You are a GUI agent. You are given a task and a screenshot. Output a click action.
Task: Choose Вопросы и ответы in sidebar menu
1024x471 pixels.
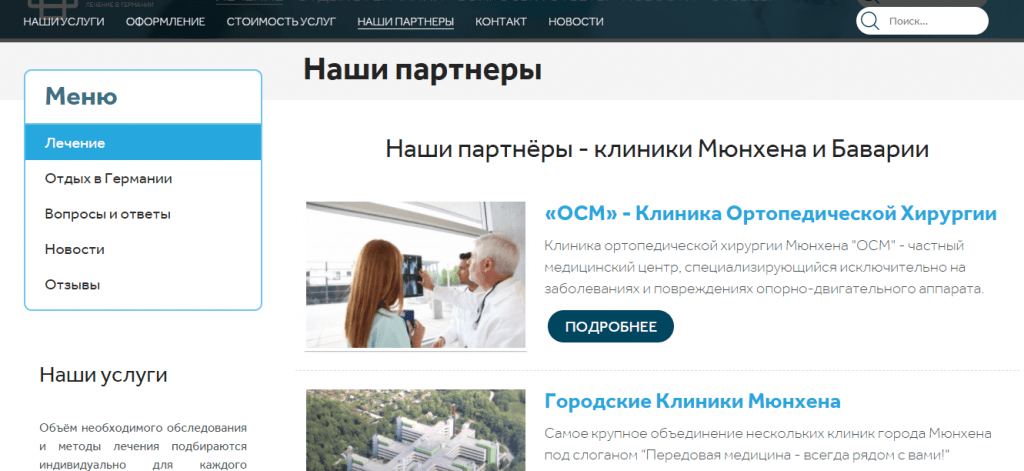tap(107, 214)
